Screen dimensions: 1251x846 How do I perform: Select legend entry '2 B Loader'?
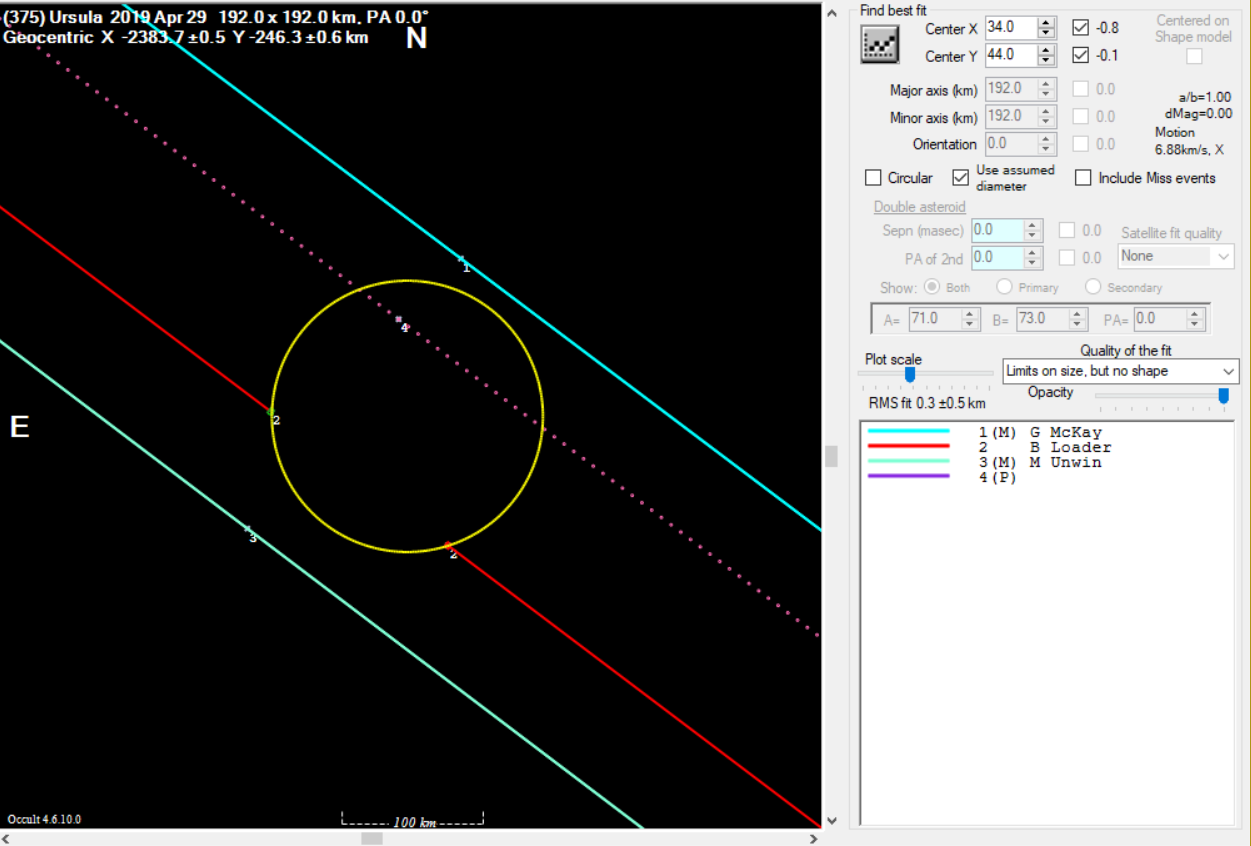pyautogui.click(x=1045, y=447)
